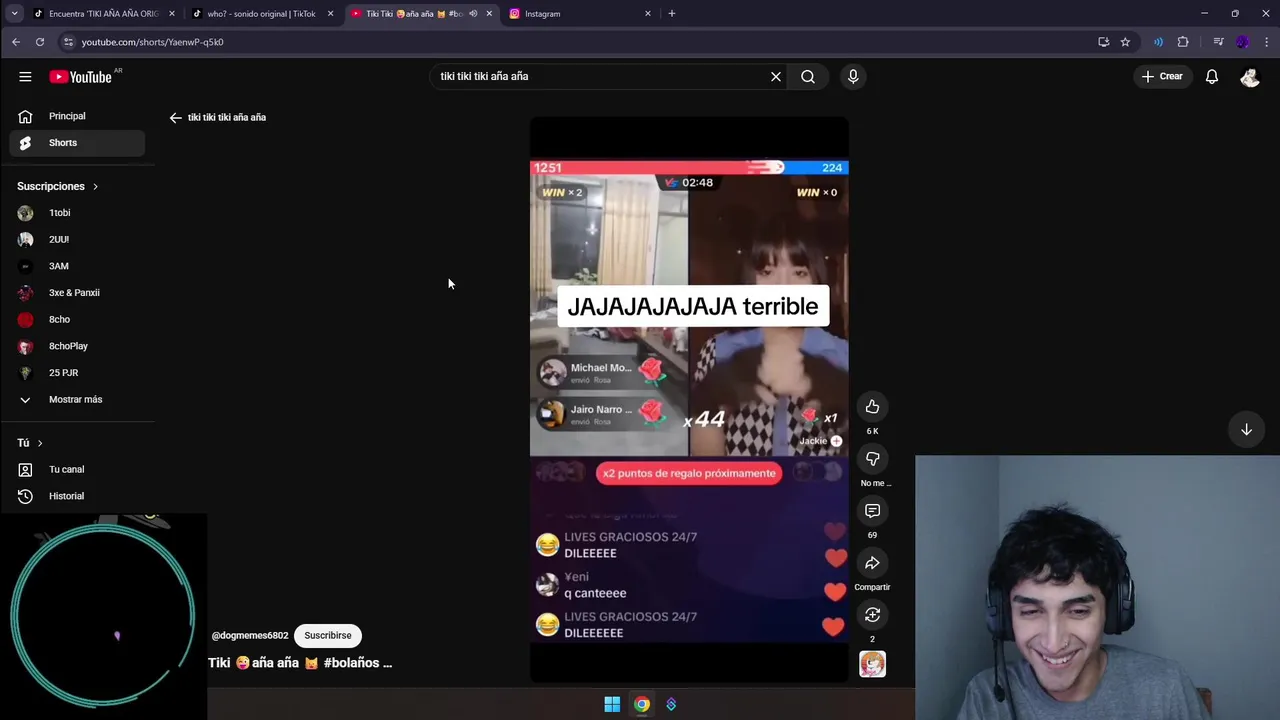This screenshot has width=1280, height=720.
Task: Open the YouTube guide hamburger menu
Action: (x=25, y=76)
